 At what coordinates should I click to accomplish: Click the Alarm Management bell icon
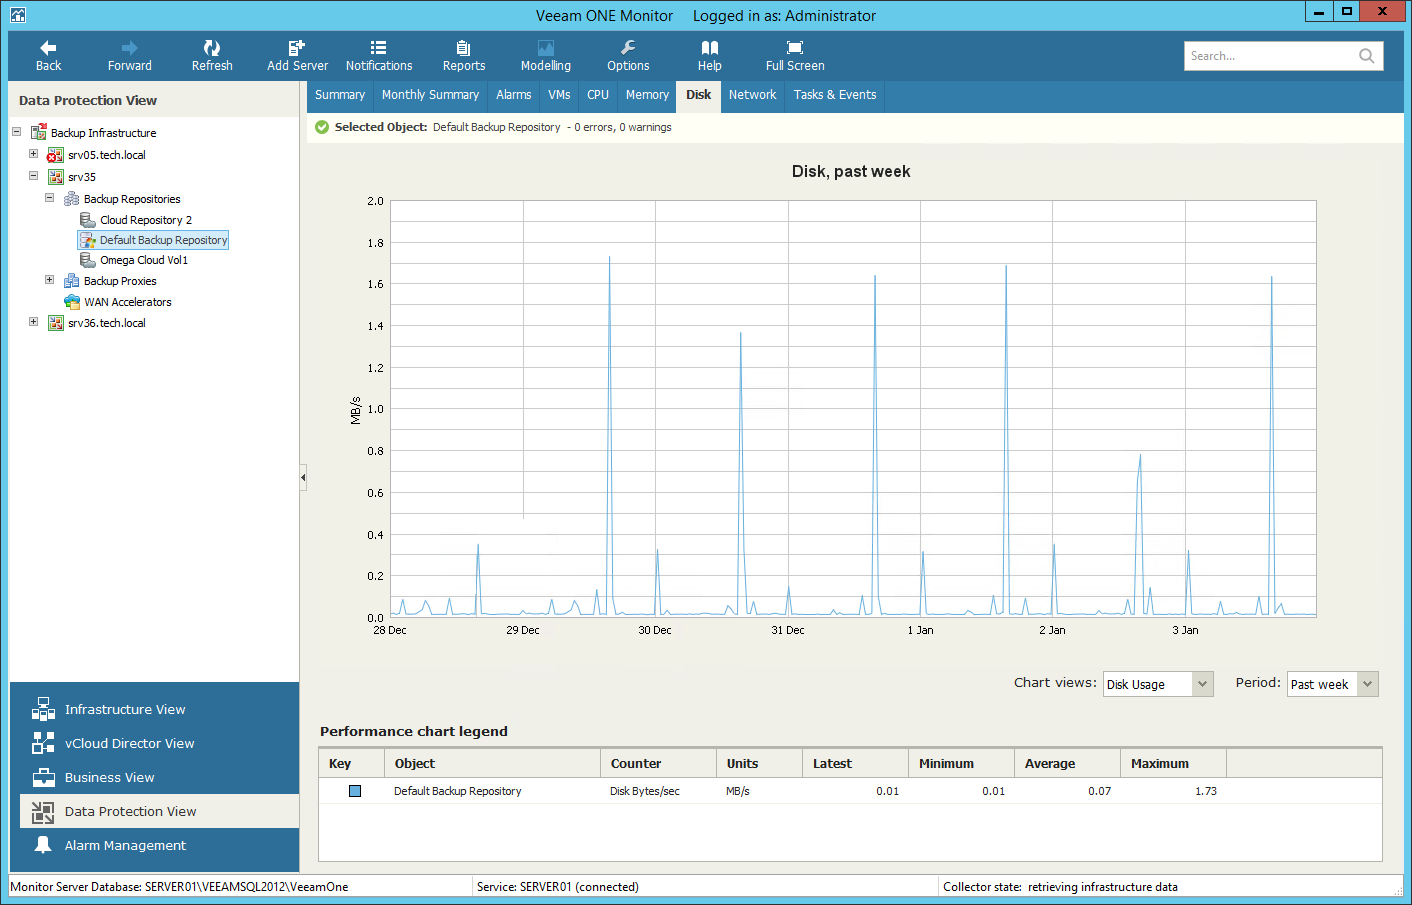[43, 845]
